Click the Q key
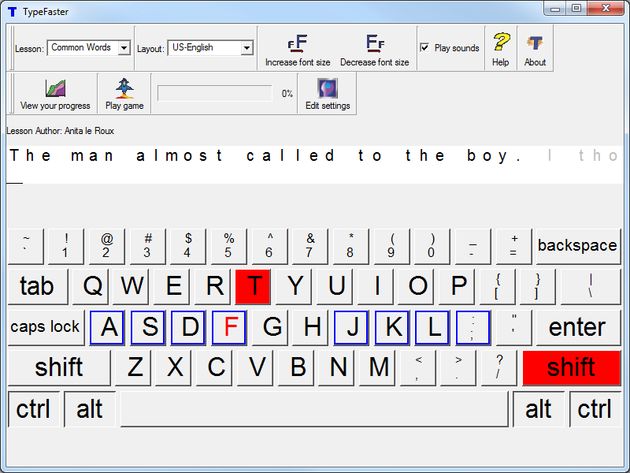This screenshot has height=473, width=630. click(90, 287)
